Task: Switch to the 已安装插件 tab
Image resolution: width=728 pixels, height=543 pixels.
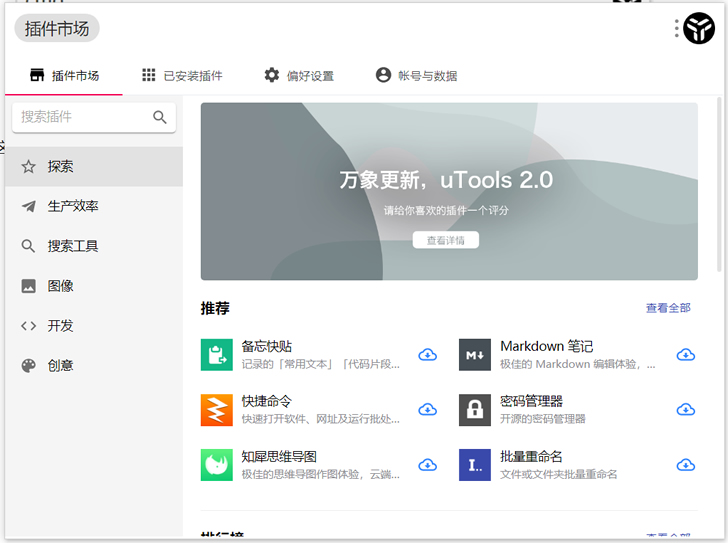Action: coord(182,76)
